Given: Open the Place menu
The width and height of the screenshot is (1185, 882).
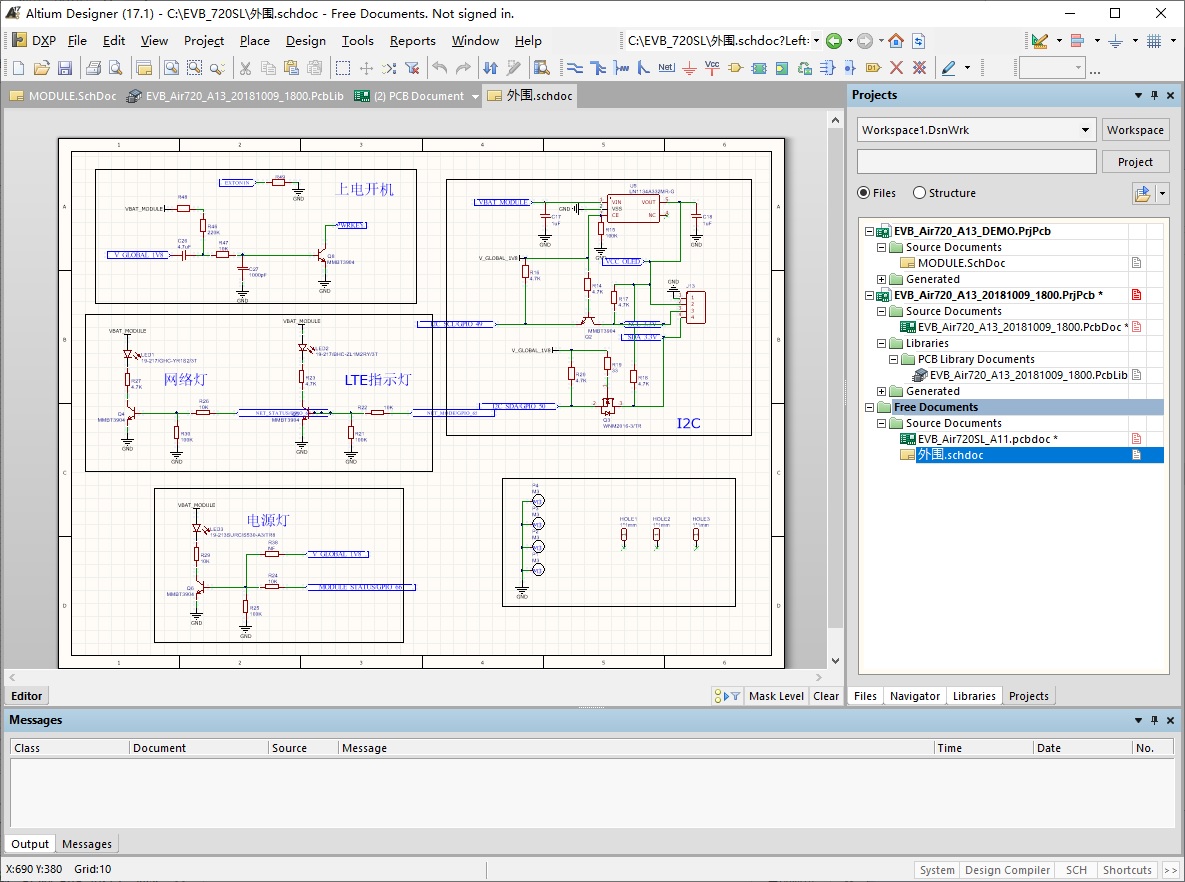Looking at the screenshot, I should coord(255,41).
